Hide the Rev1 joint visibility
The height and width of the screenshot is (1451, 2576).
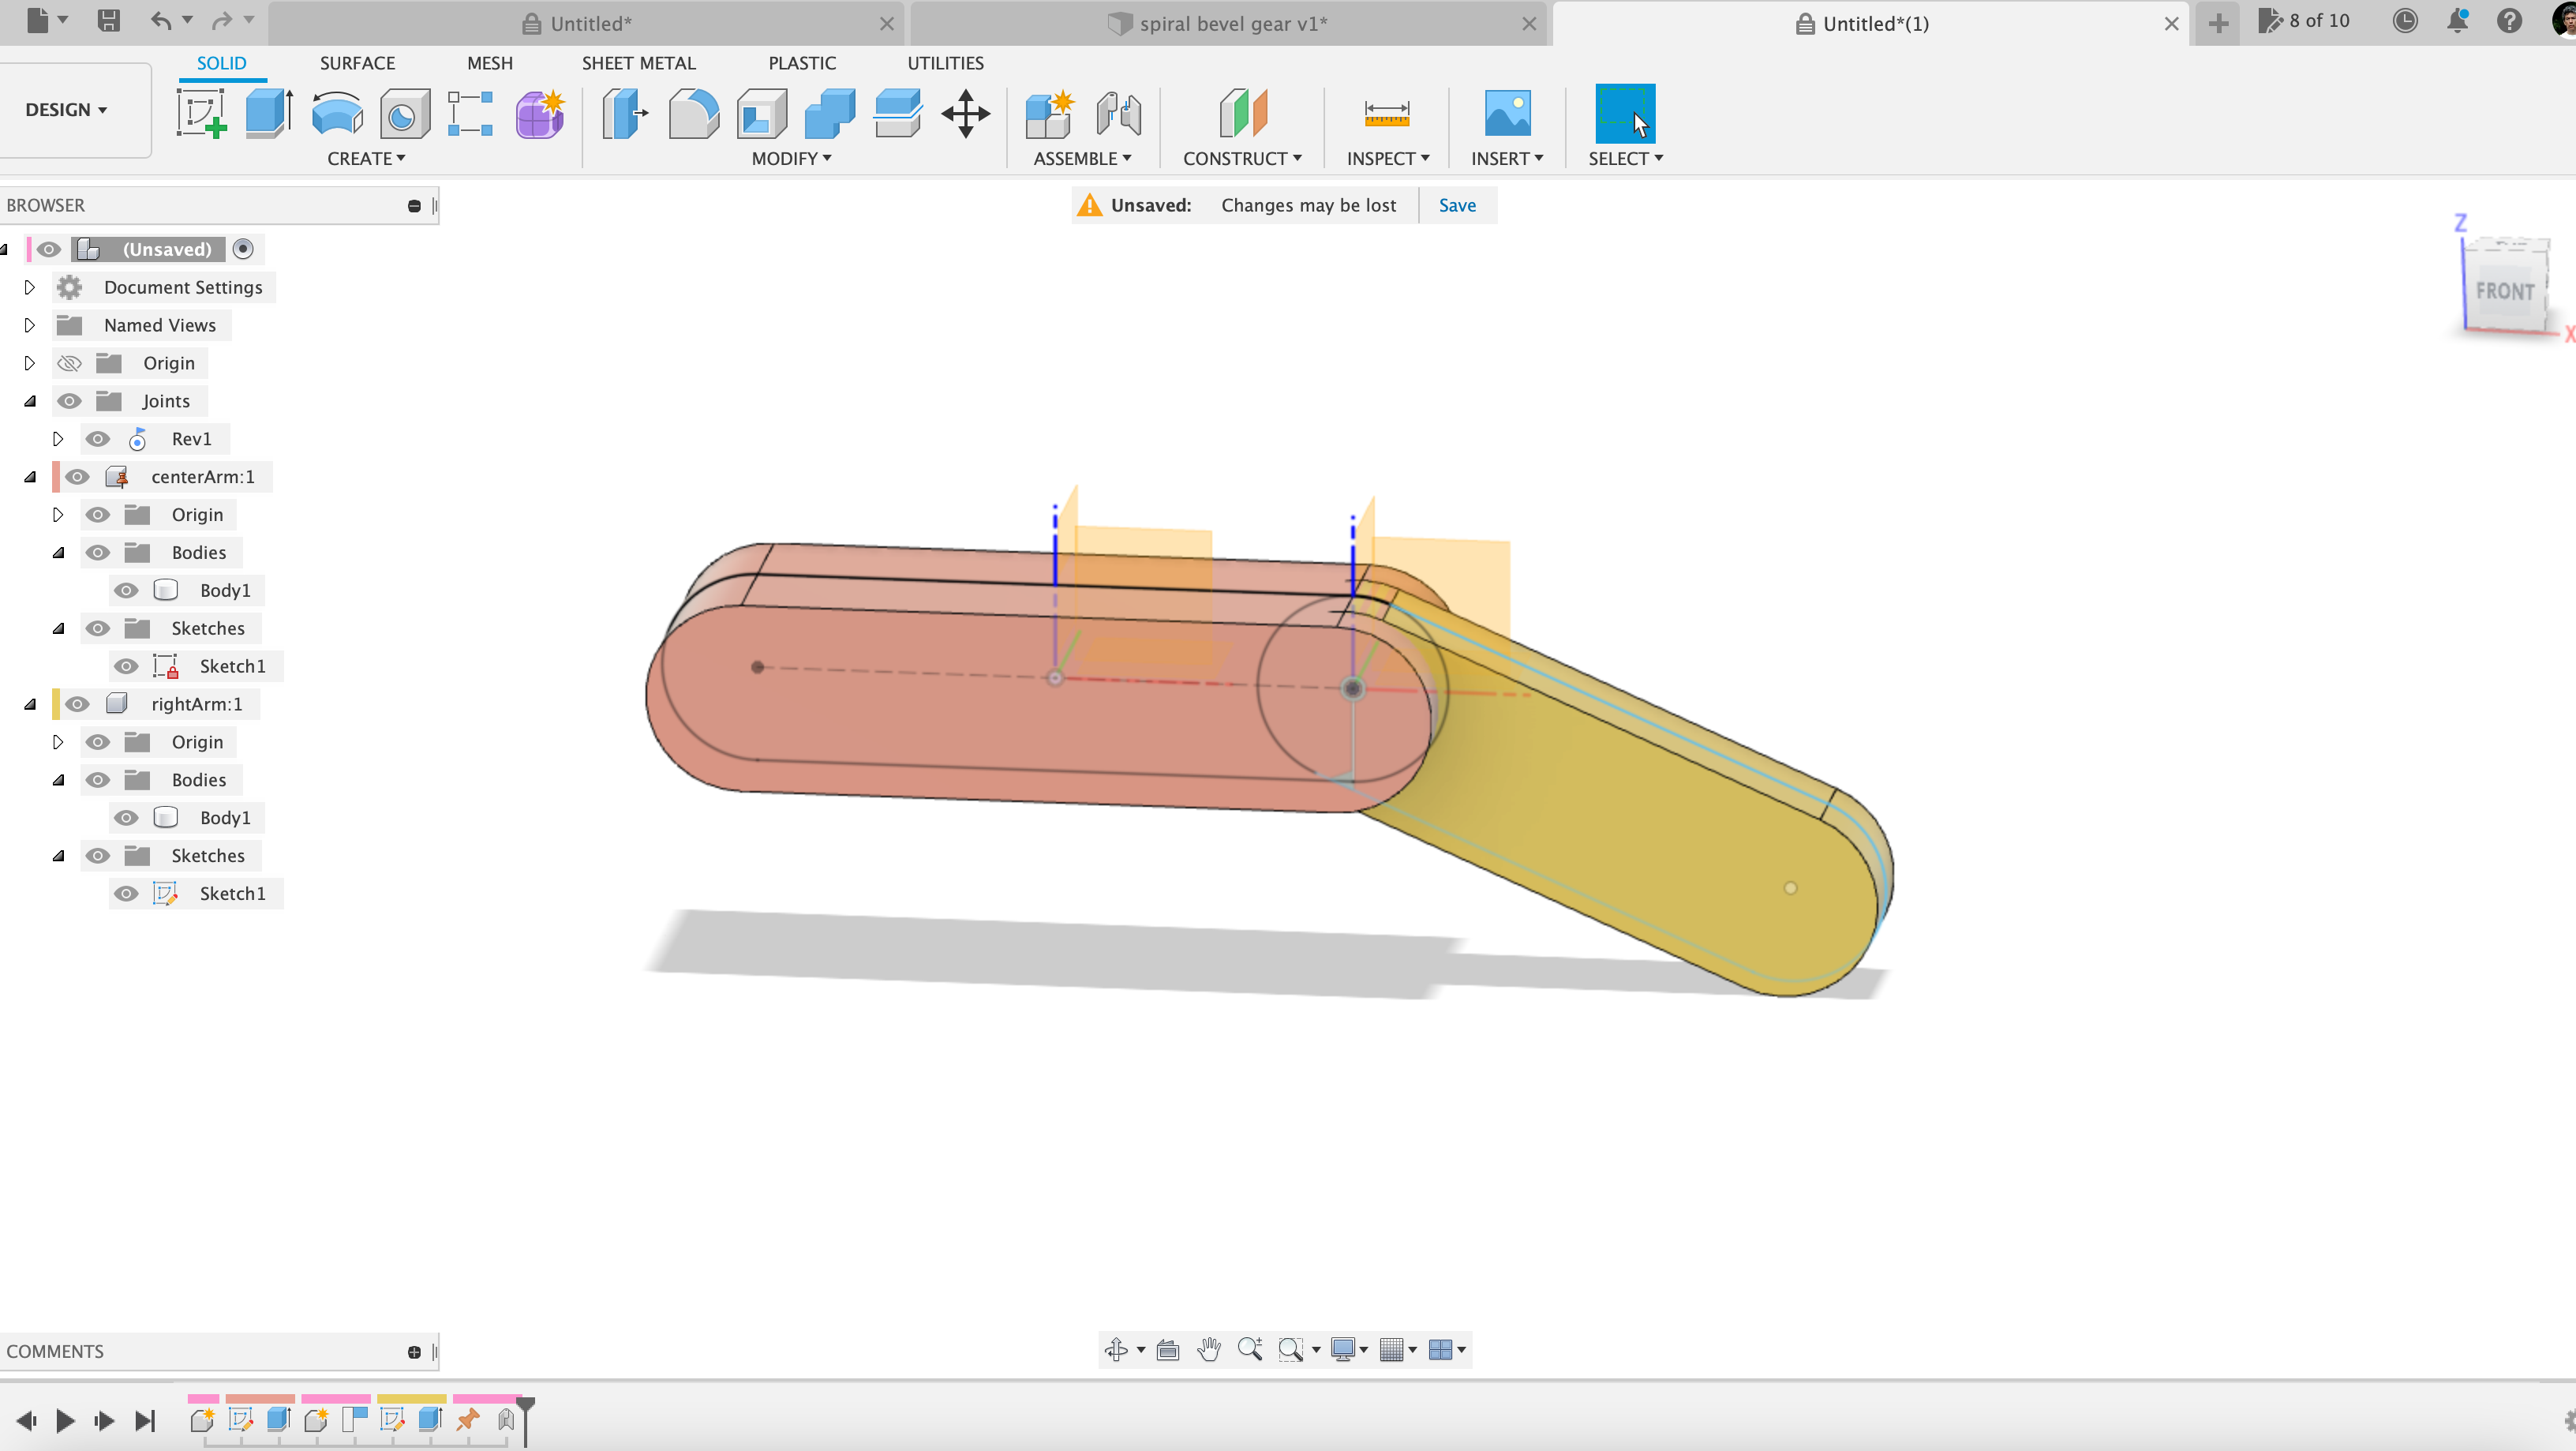point(97,439)
